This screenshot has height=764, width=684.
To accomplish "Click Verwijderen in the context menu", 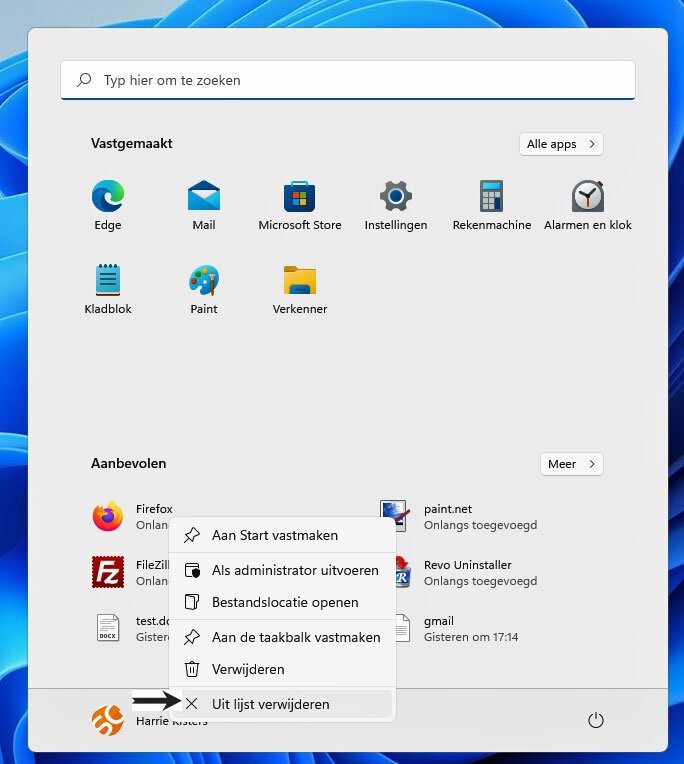I will tap(248, 669).
